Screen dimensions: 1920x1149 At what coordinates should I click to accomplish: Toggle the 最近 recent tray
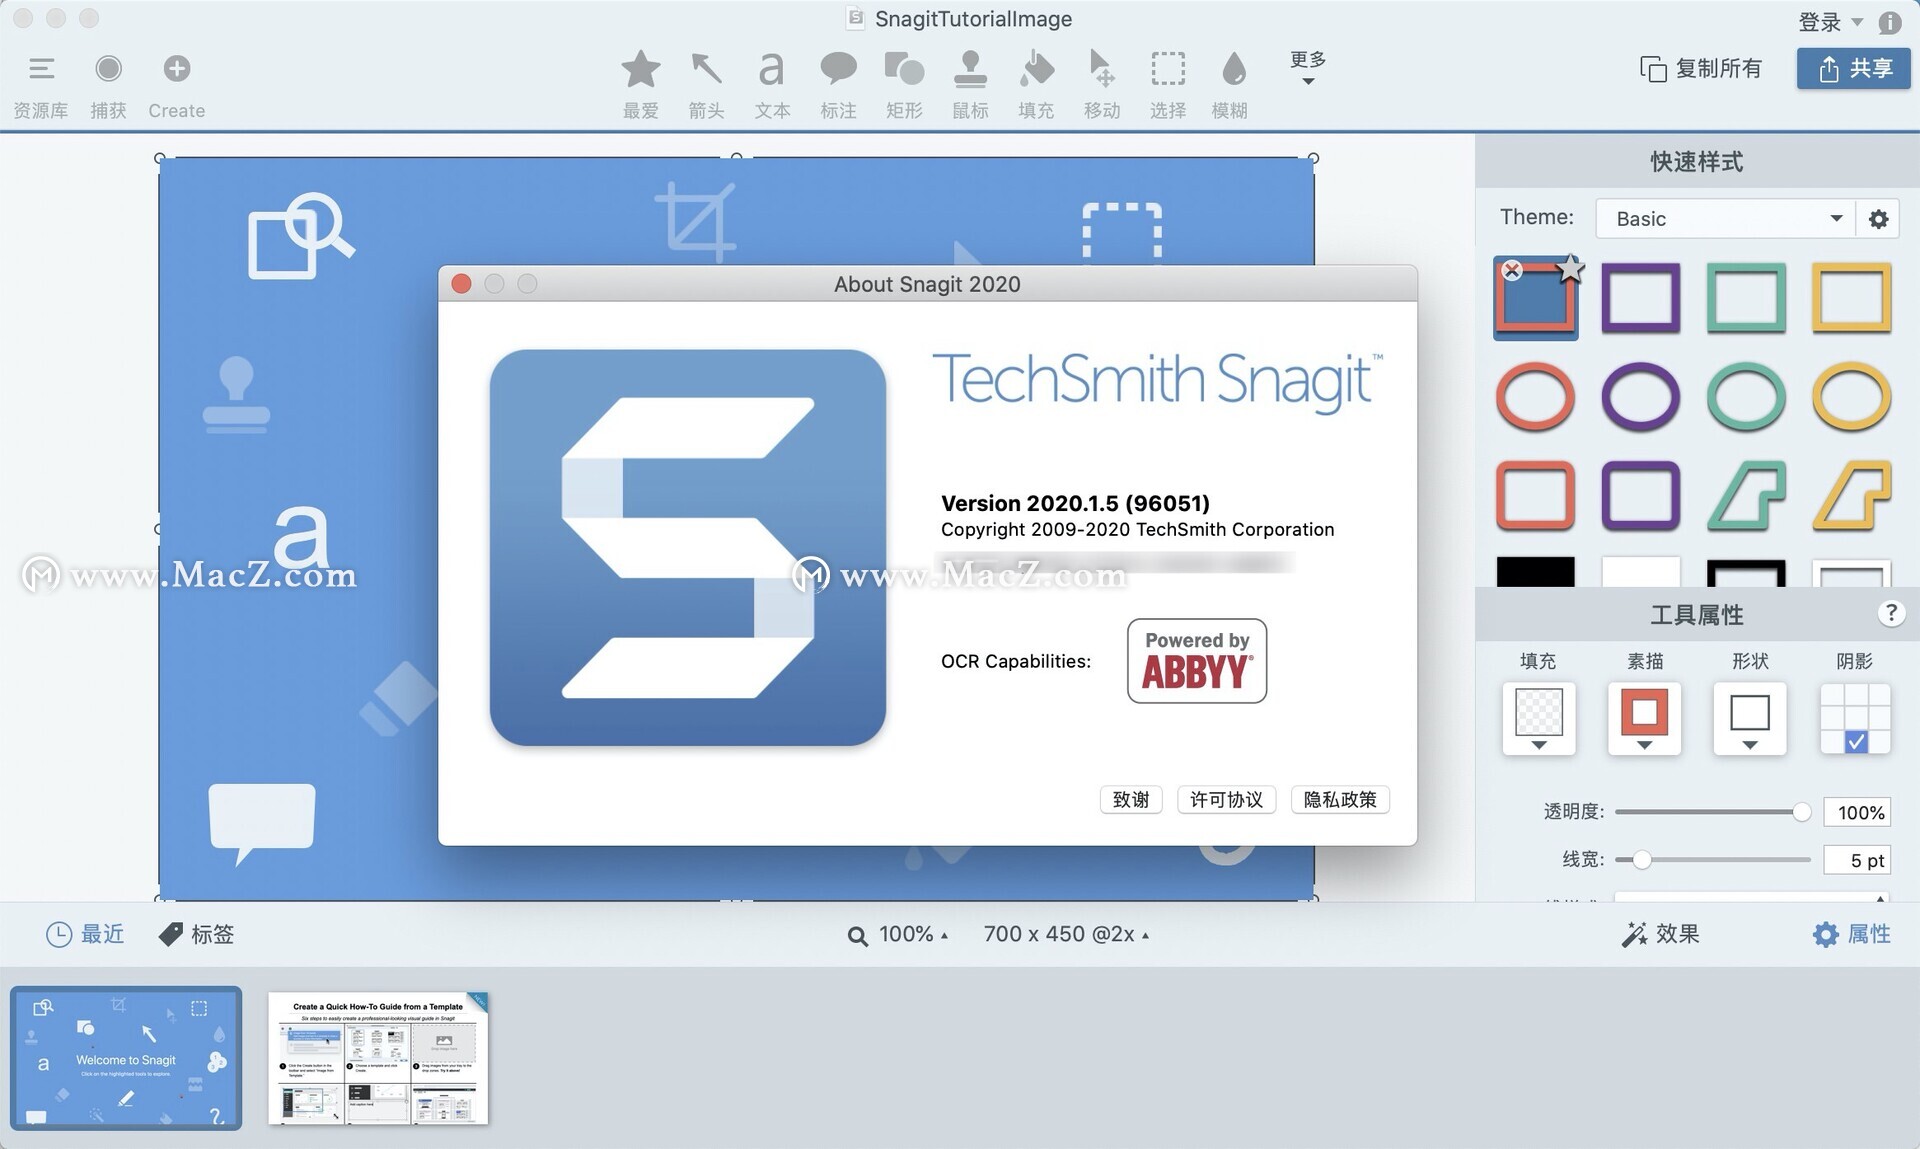[x=85, y=934]
